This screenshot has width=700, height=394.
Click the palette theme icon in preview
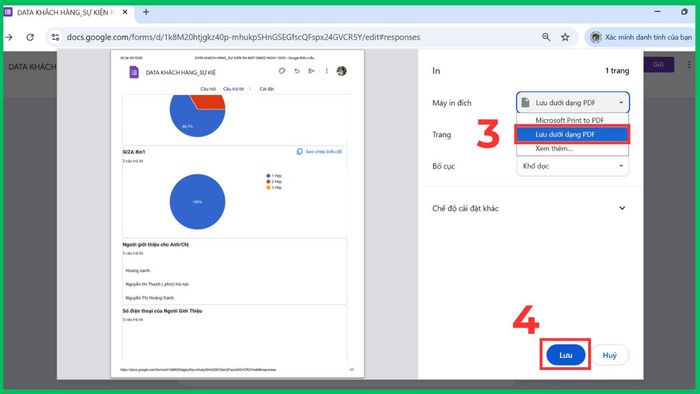click(282, 71)
